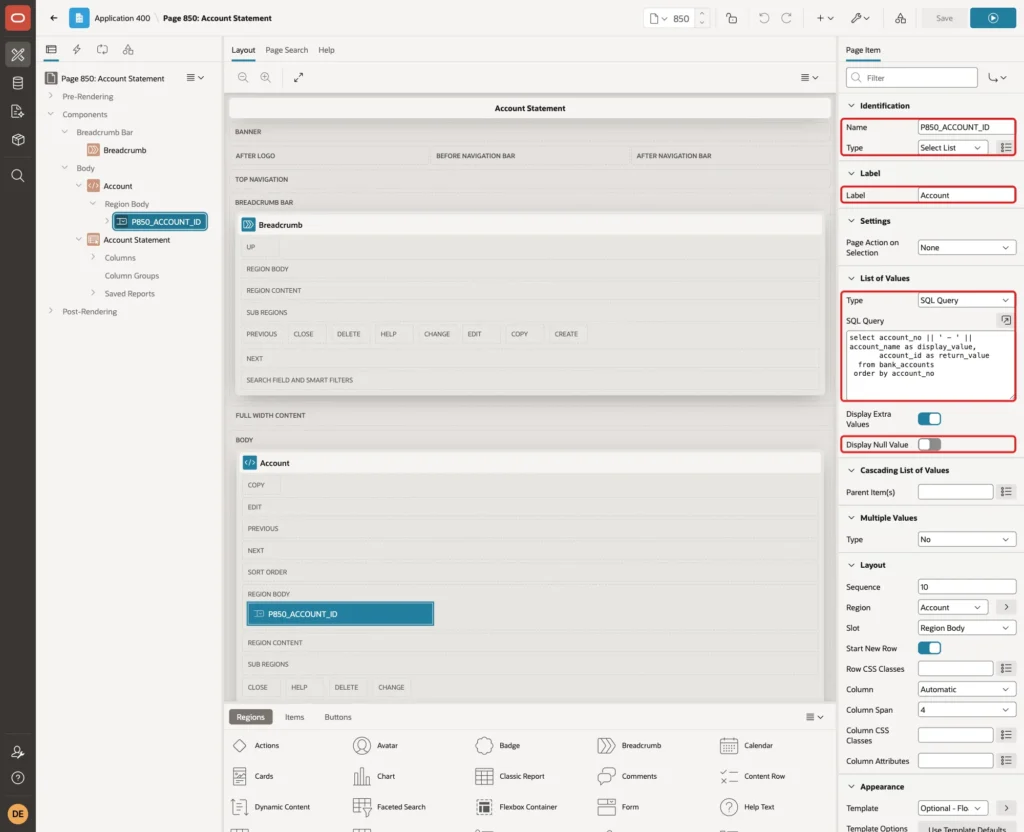The width and height of the screenshot is (1024, 832).
Task: Switch gallery to Items tab
Action: pyautogui.click(x=295, y=717)
